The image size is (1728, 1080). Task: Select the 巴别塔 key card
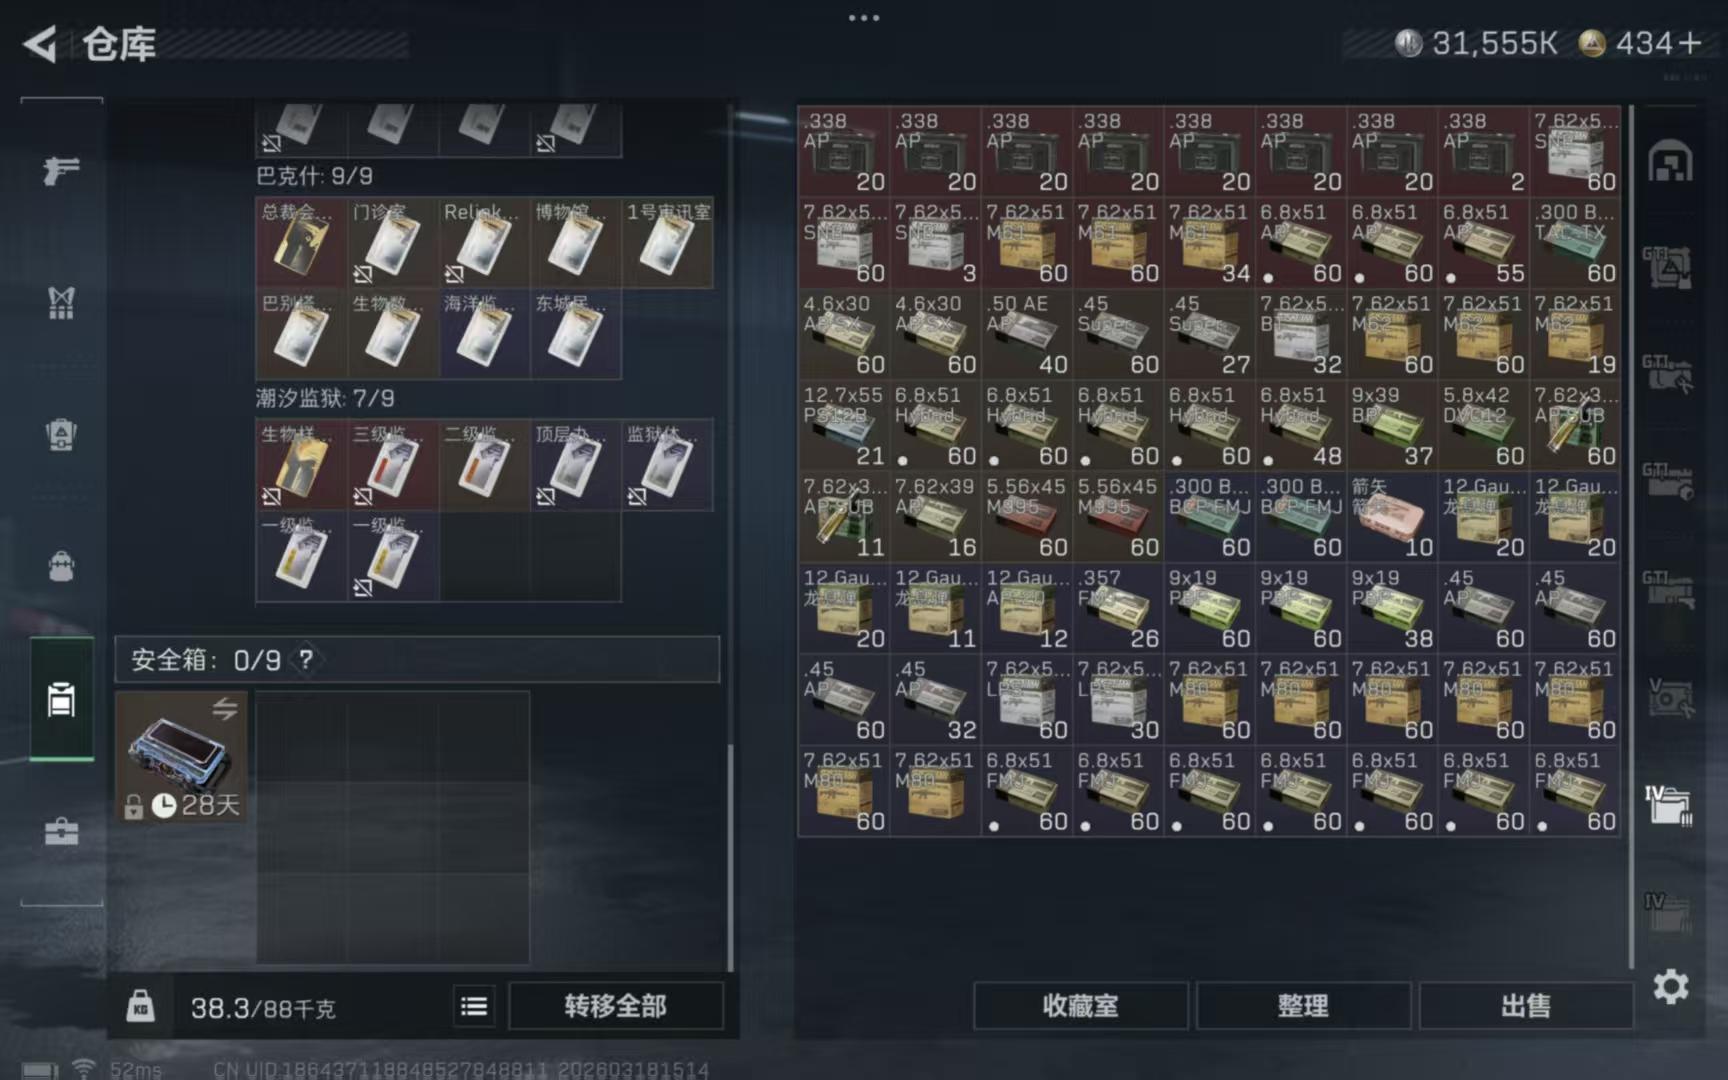point(301,334)
